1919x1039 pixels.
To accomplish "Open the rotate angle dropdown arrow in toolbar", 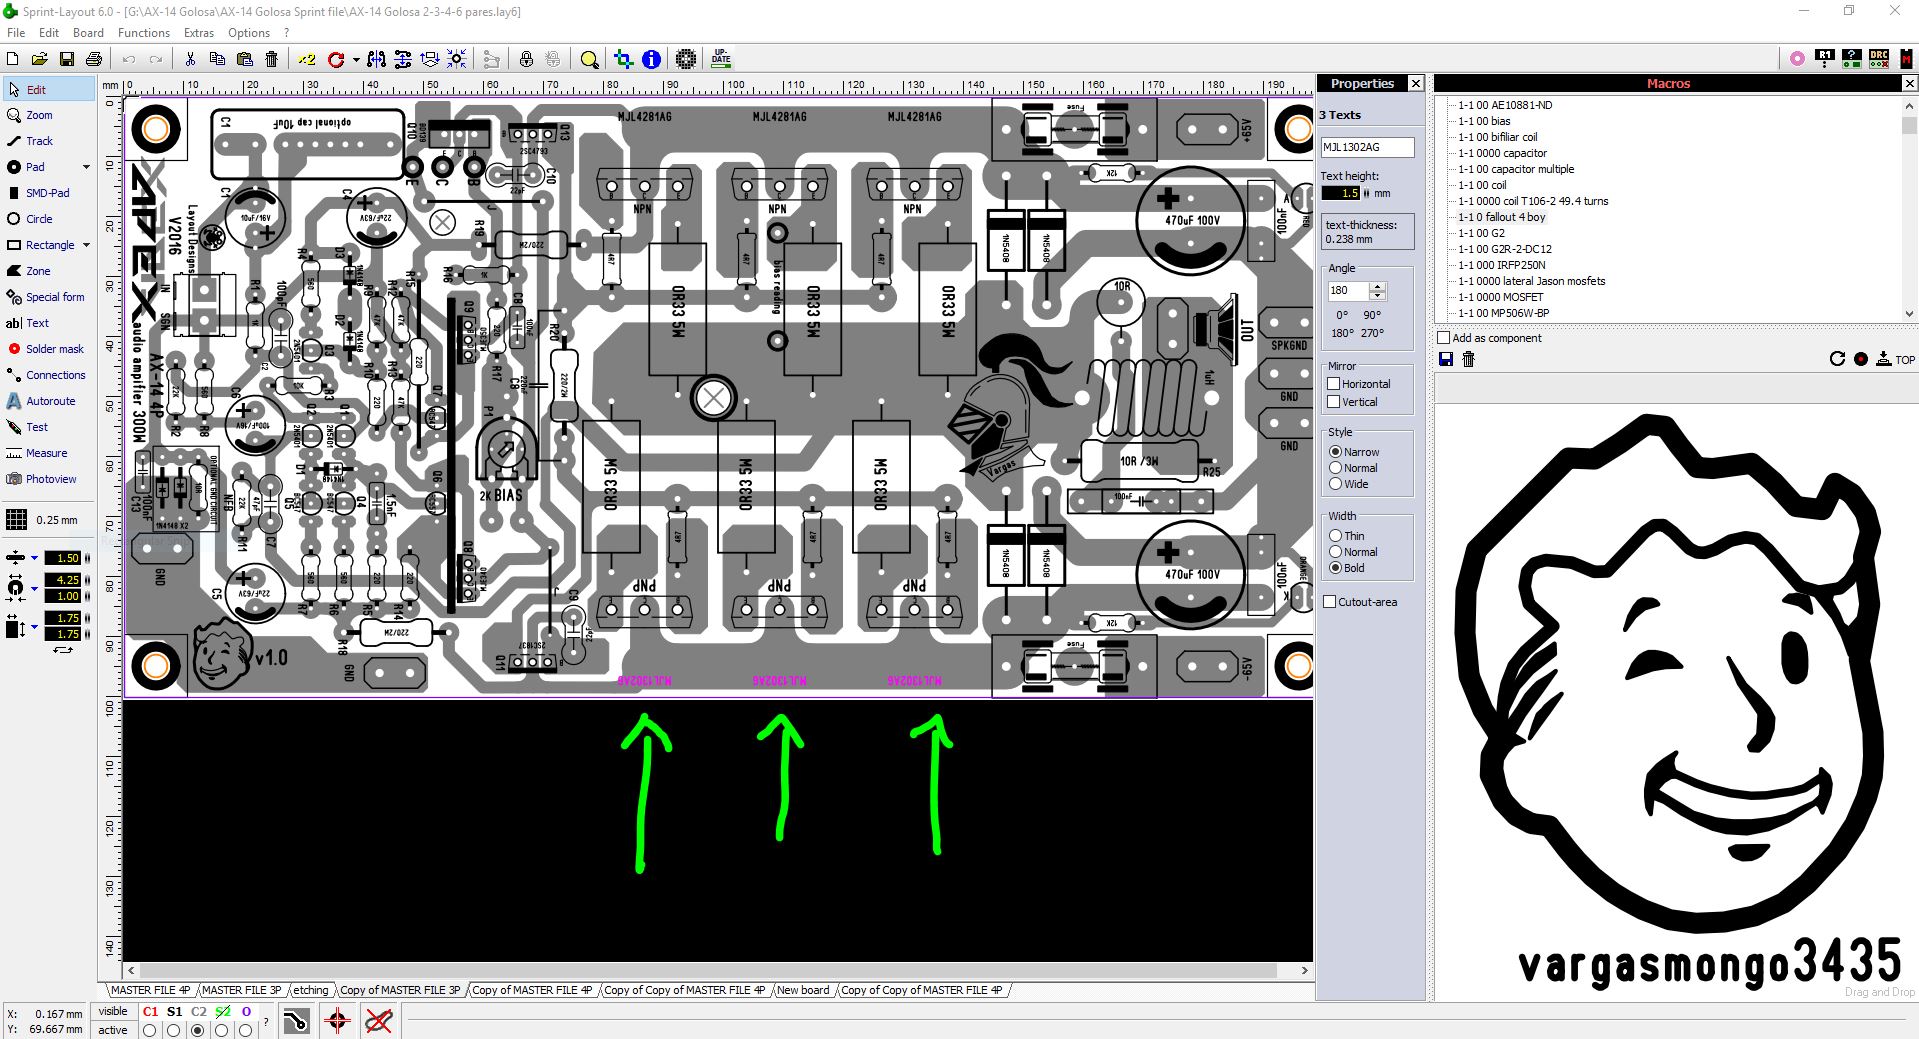I will 355,59.
